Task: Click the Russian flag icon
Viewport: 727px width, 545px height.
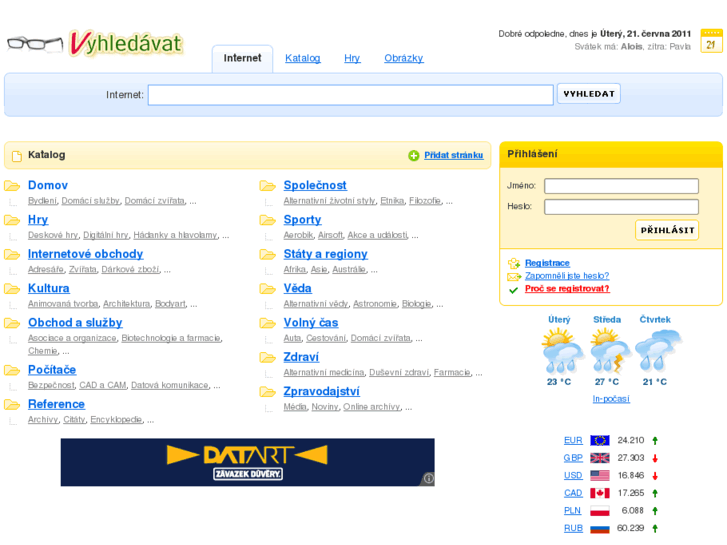Action: pyautogui.click(x=599, y=528)
